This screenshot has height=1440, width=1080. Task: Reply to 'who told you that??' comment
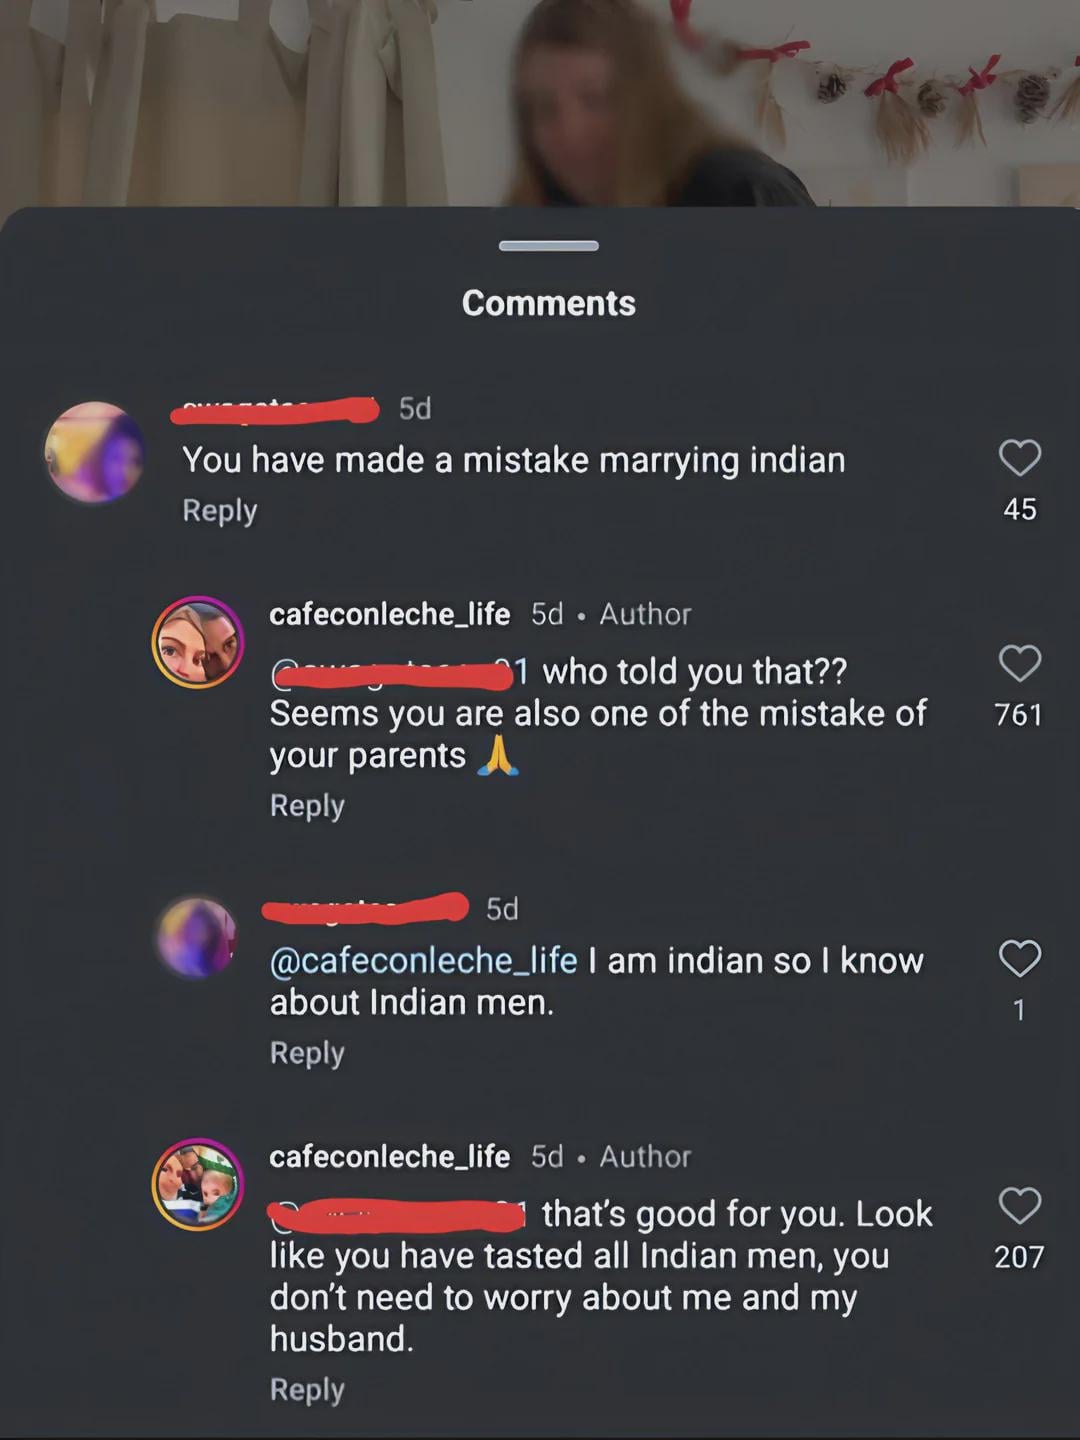point(307,805)
